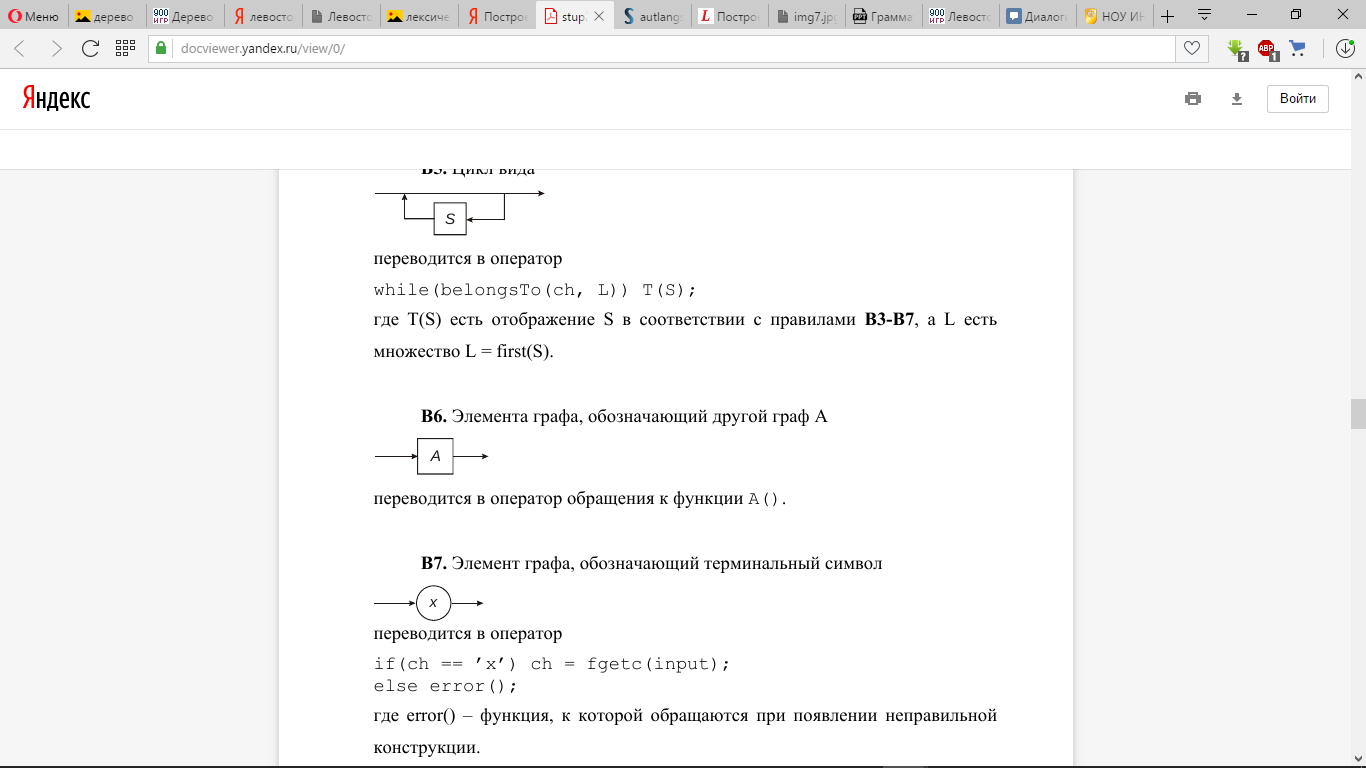
Task: Click the 'if(ch == 'x') ch = fgetc(input);' line
Action: (x=552, y=664)
